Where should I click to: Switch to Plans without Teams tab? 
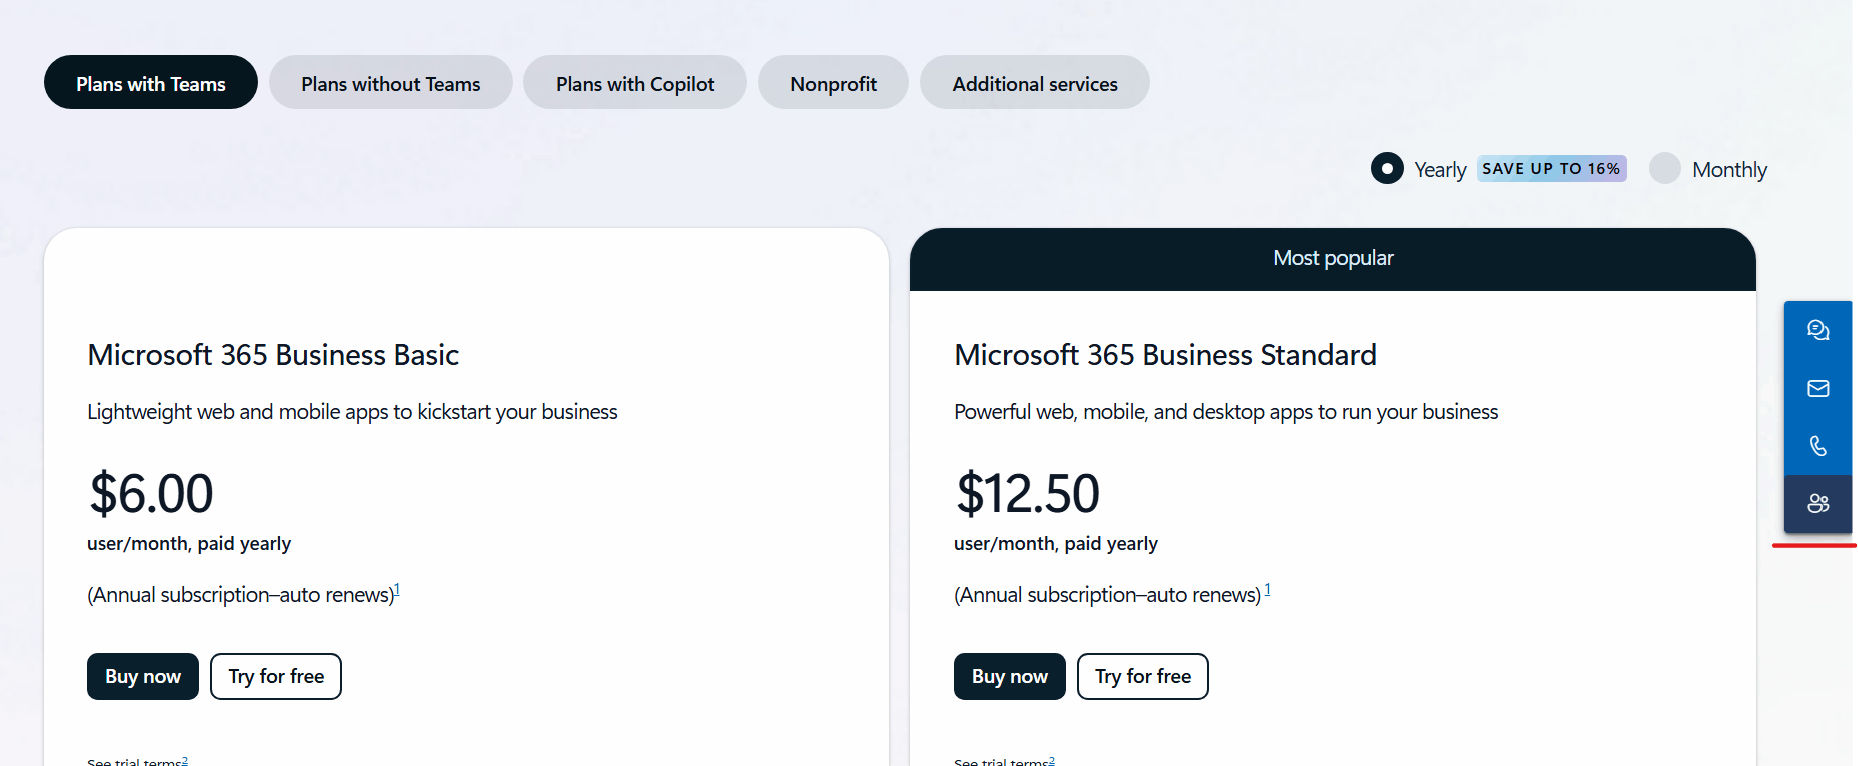pos(391,82)
